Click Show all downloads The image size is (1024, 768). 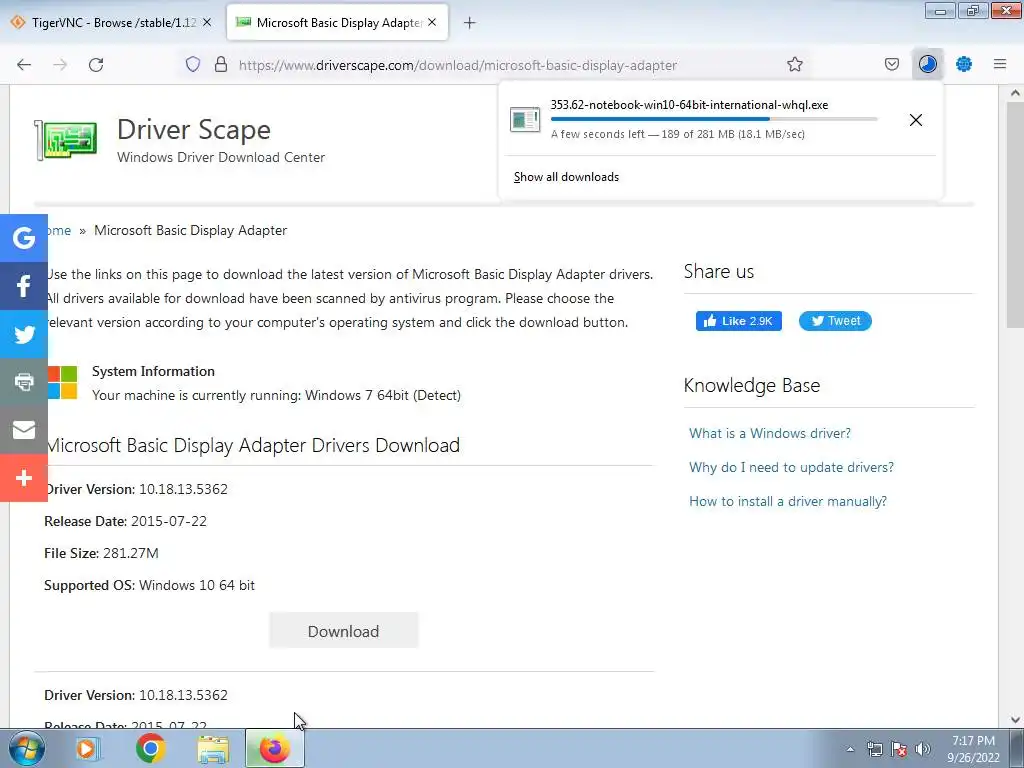coord(566,177)
